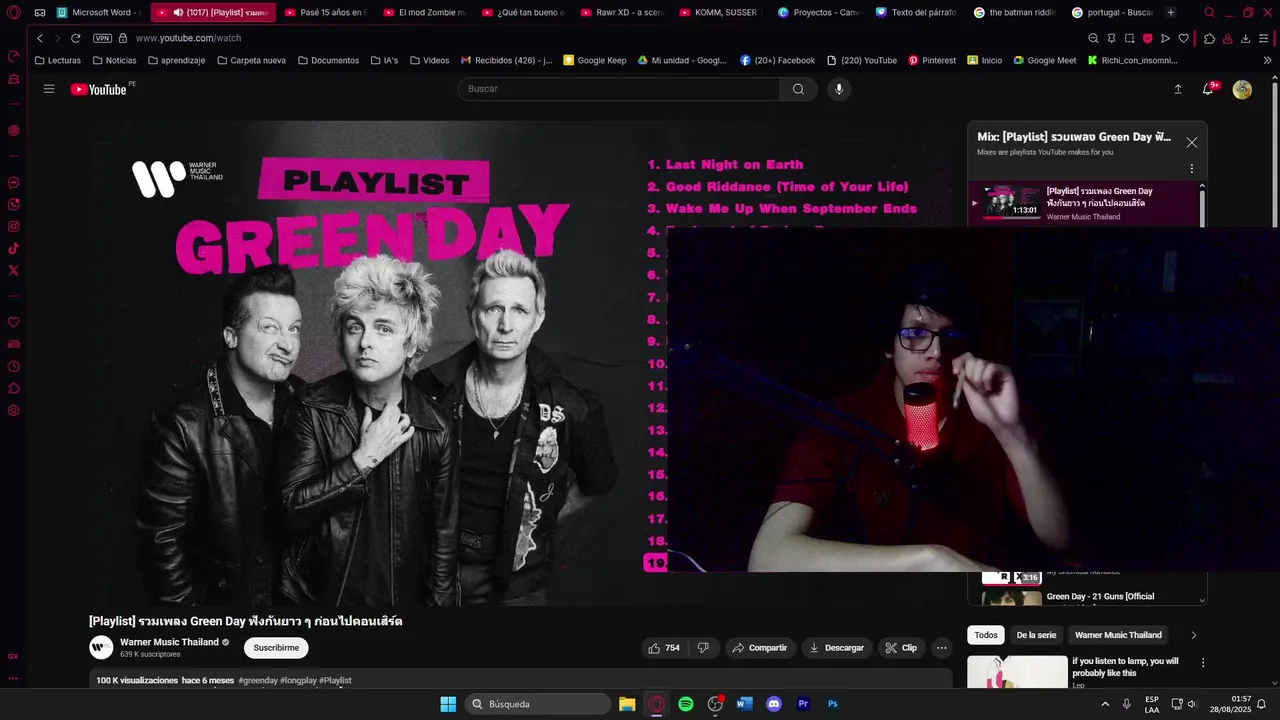The image size is (1280, 720).
Task: Open X (Twitter) in the Opera sidebar
Action: tap(14, 271)
